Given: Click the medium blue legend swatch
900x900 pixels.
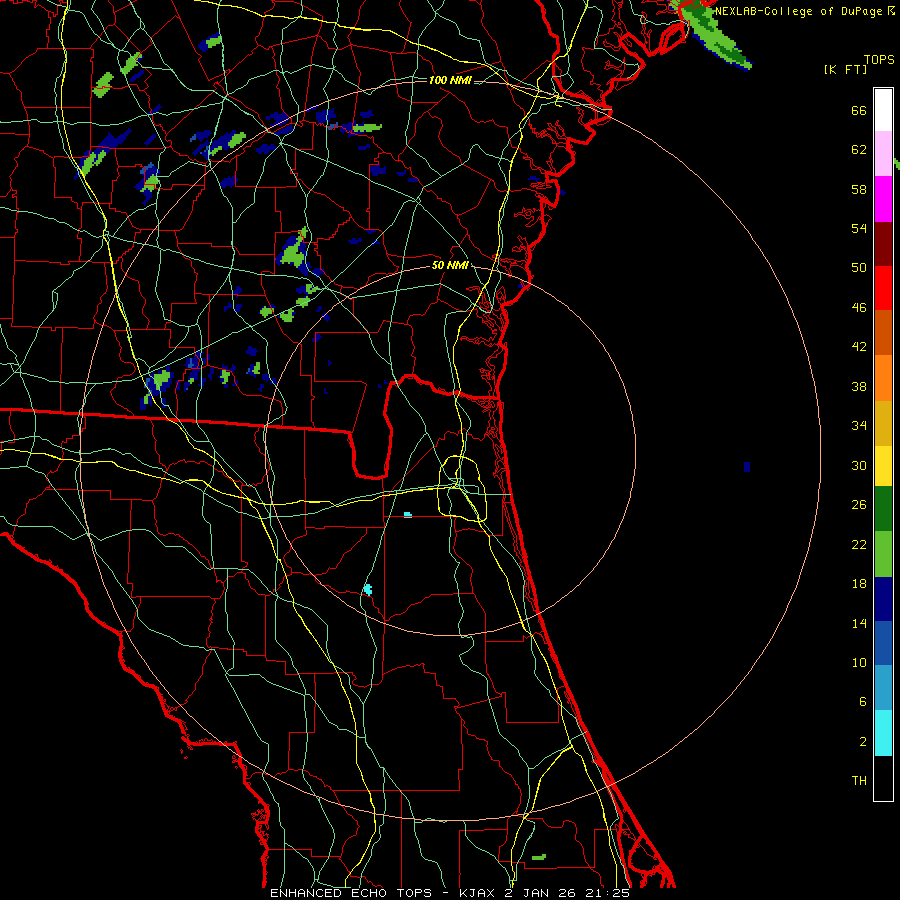Looking at the screenshot, I should pos(883,643).
